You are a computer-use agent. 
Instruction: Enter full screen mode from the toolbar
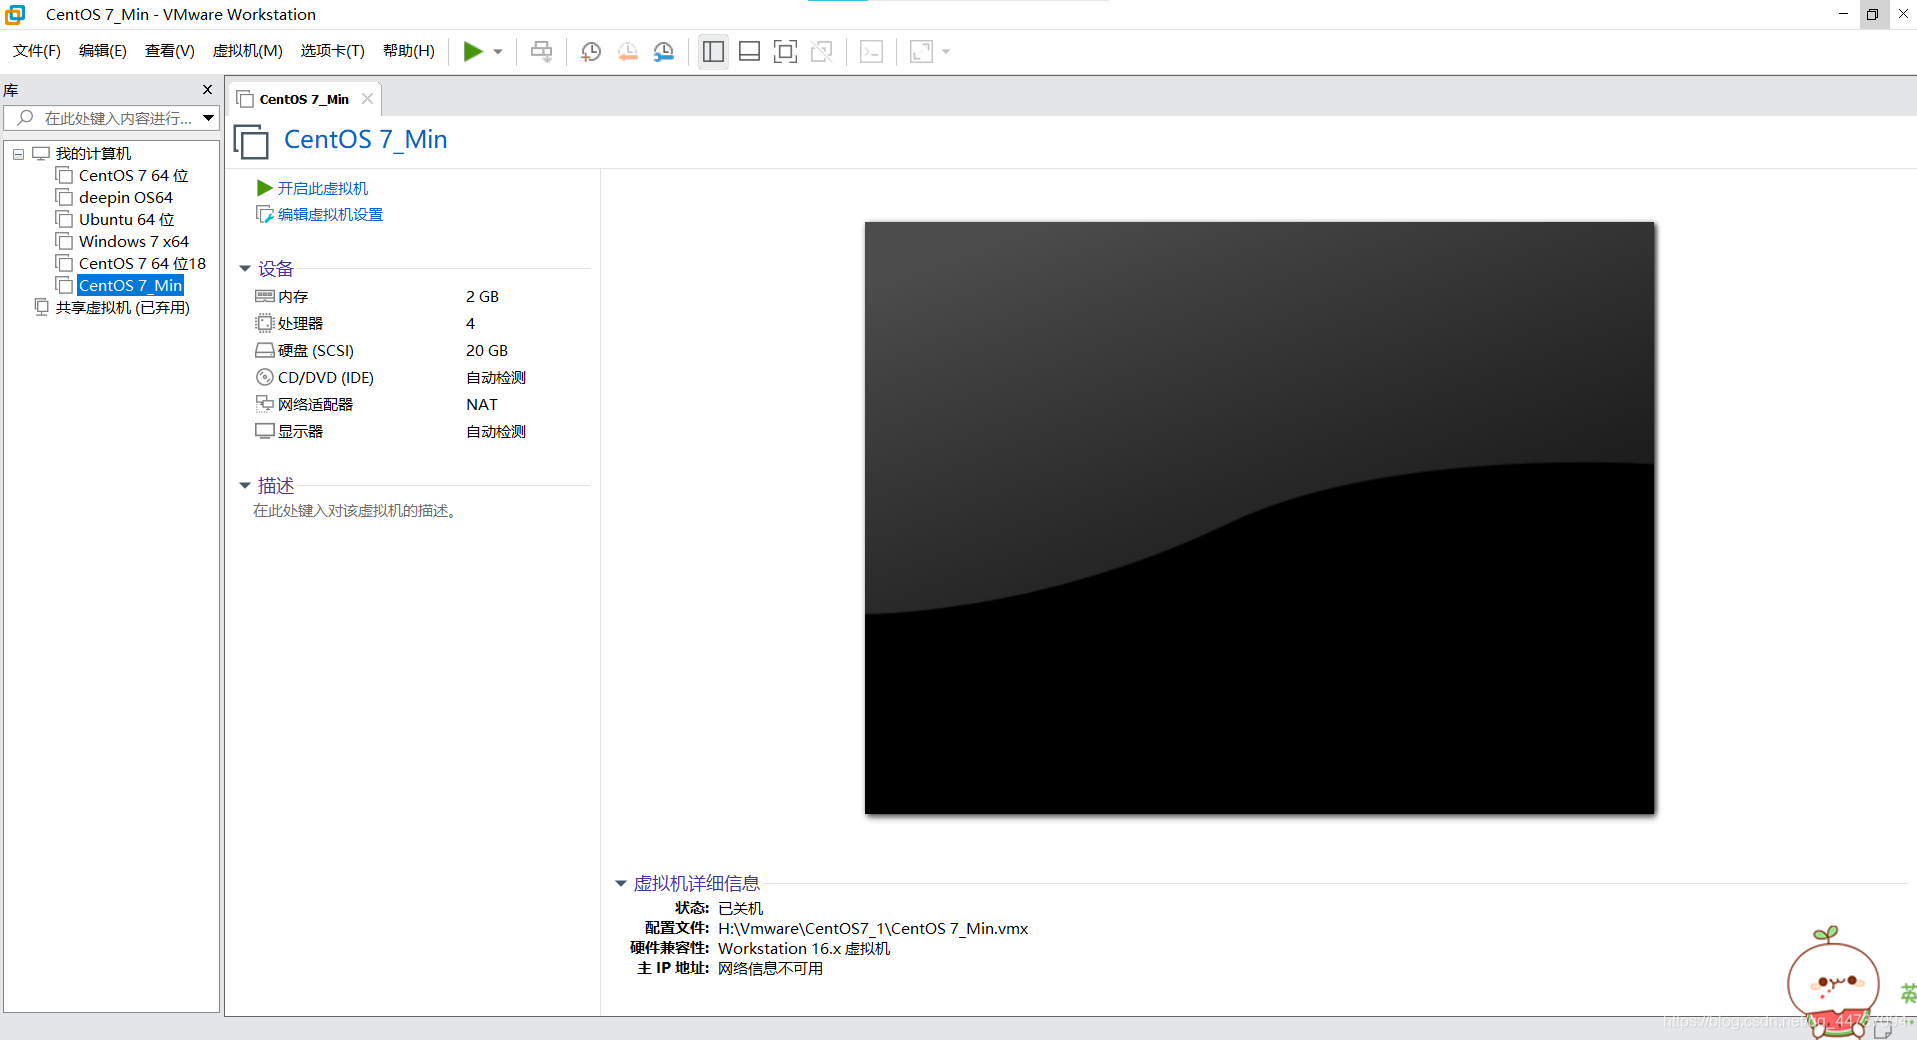coord(785,51)
